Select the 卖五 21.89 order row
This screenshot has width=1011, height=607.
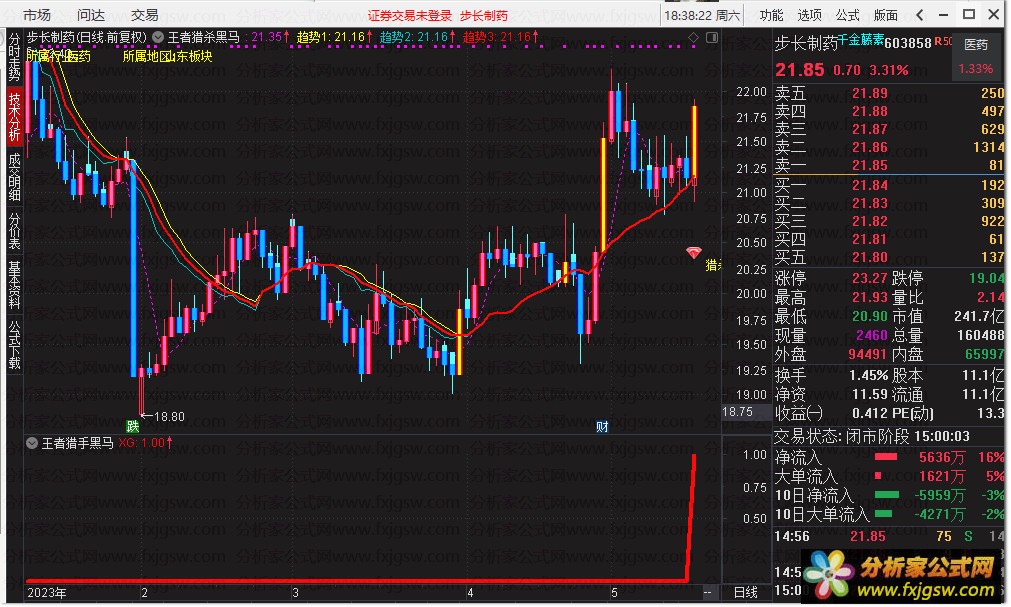889,94
